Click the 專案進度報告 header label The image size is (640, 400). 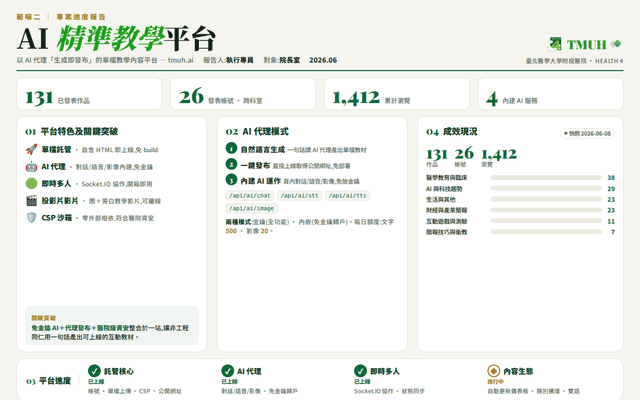pyautogui.click(x=81, y=17)
